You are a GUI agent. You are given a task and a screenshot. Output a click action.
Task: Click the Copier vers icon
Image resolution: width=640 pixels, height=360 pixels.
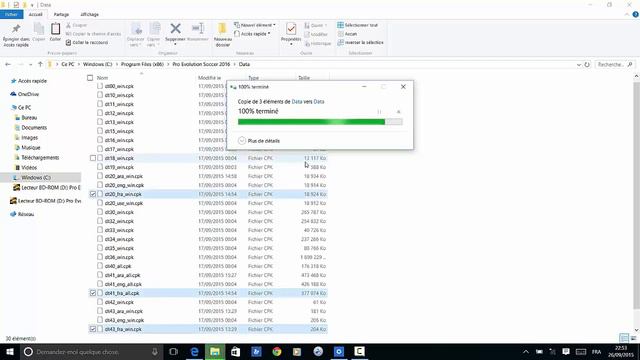tap(155, 29)
